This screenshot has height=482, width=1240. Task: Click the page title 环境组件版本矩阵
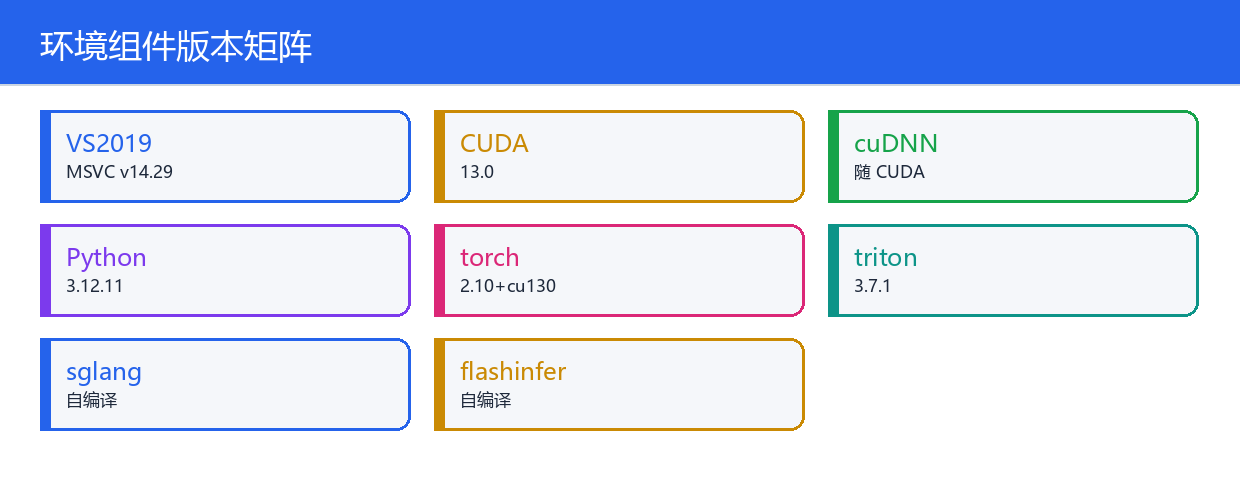click(176, 46)
